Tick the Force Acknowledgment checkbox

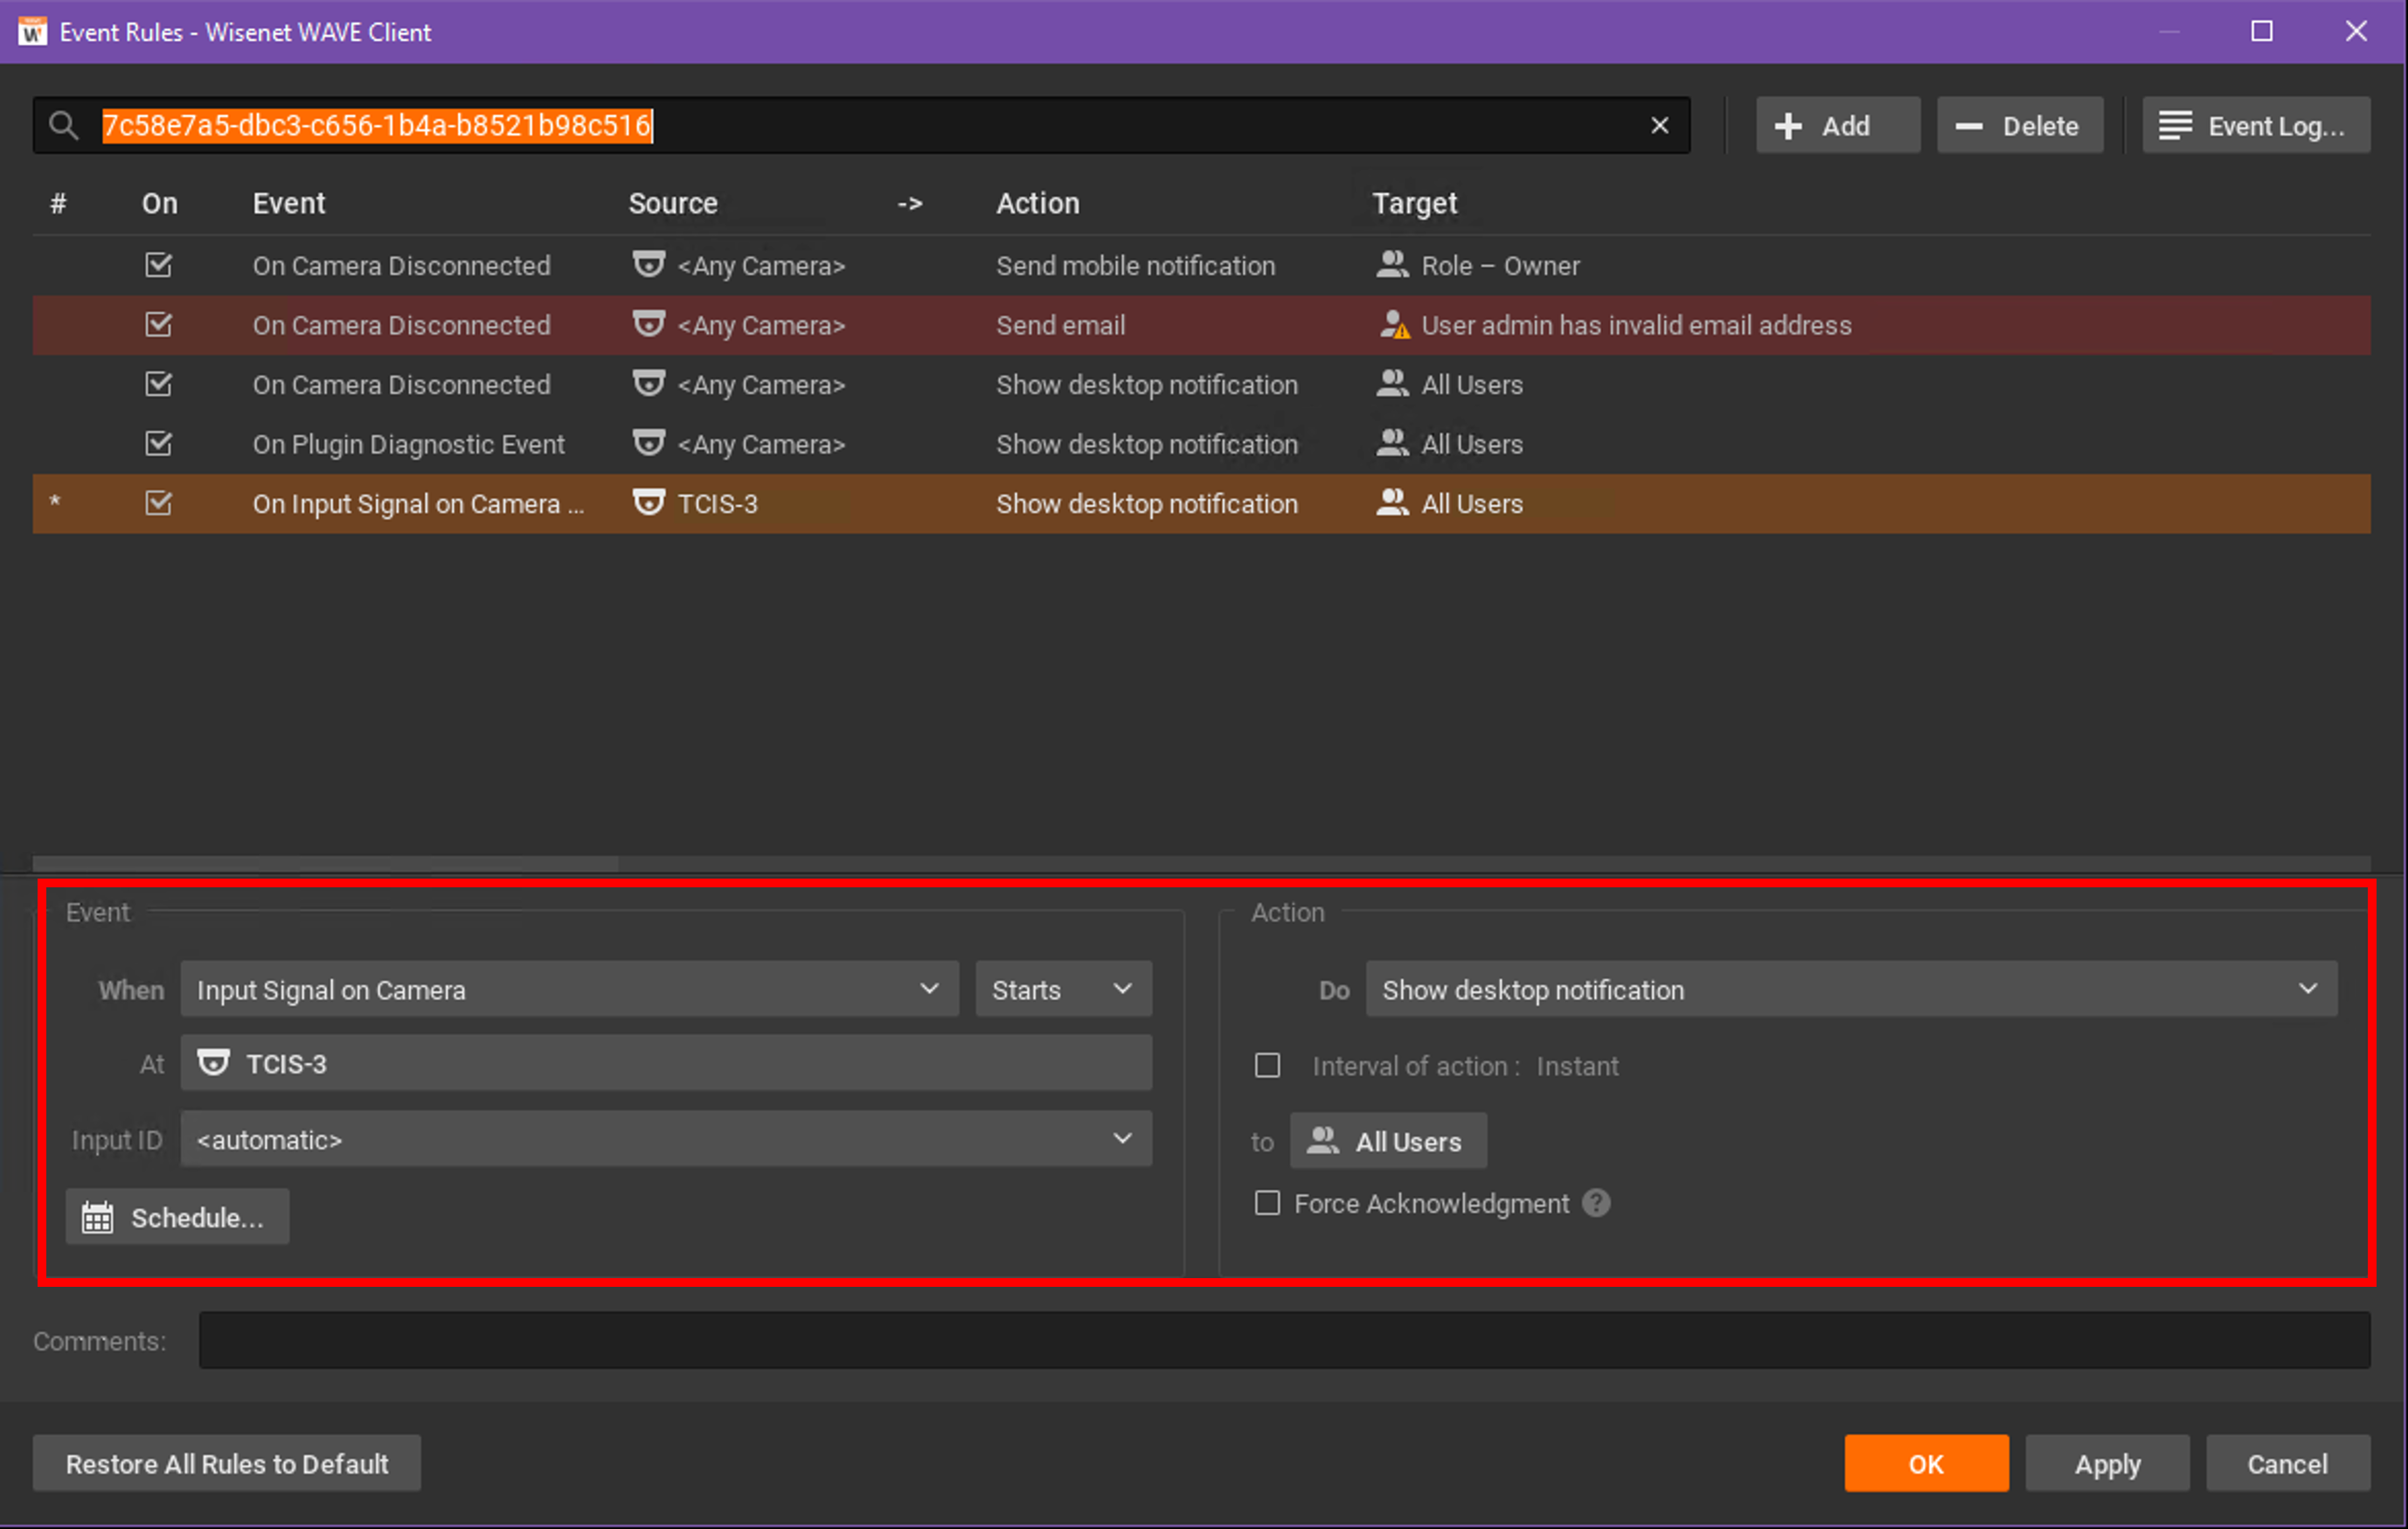tap(1267, 1203)
